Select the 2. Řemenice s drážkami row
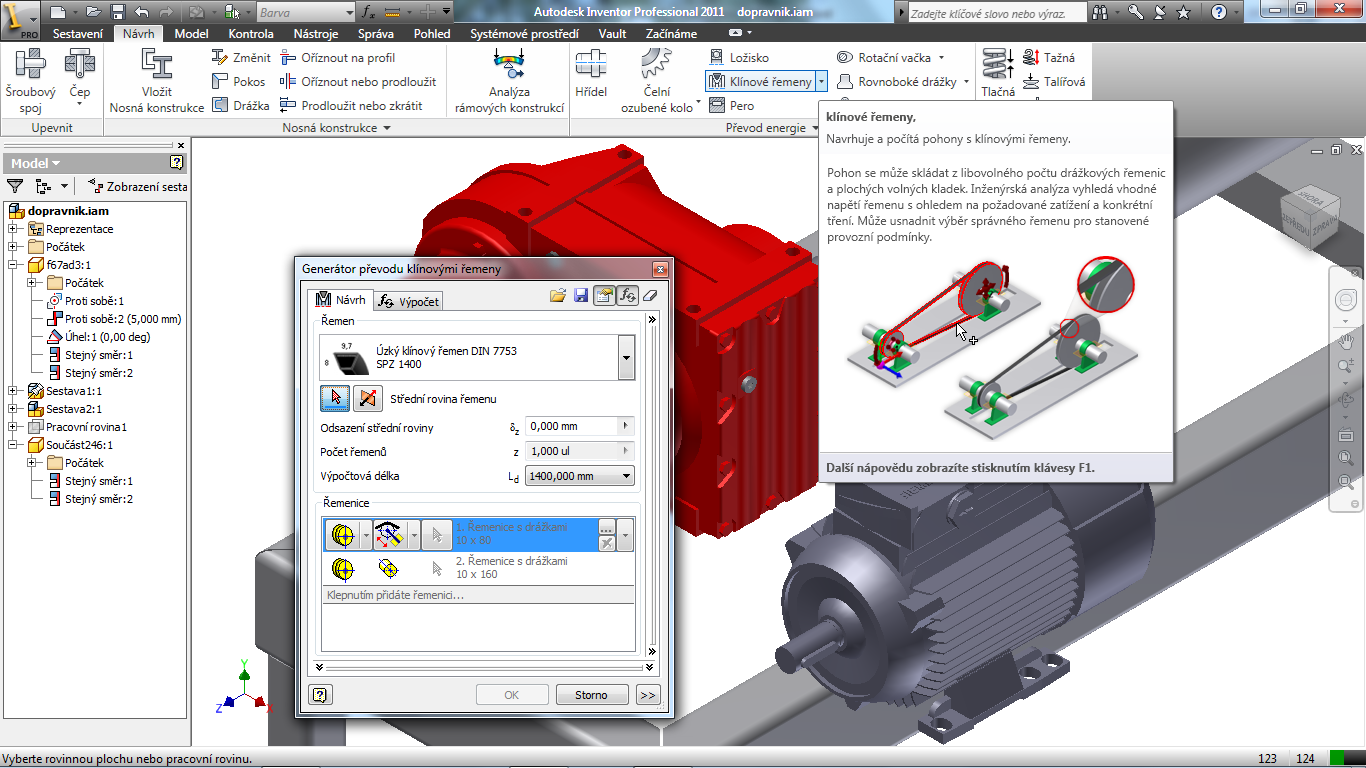 (x=478, y=568)
